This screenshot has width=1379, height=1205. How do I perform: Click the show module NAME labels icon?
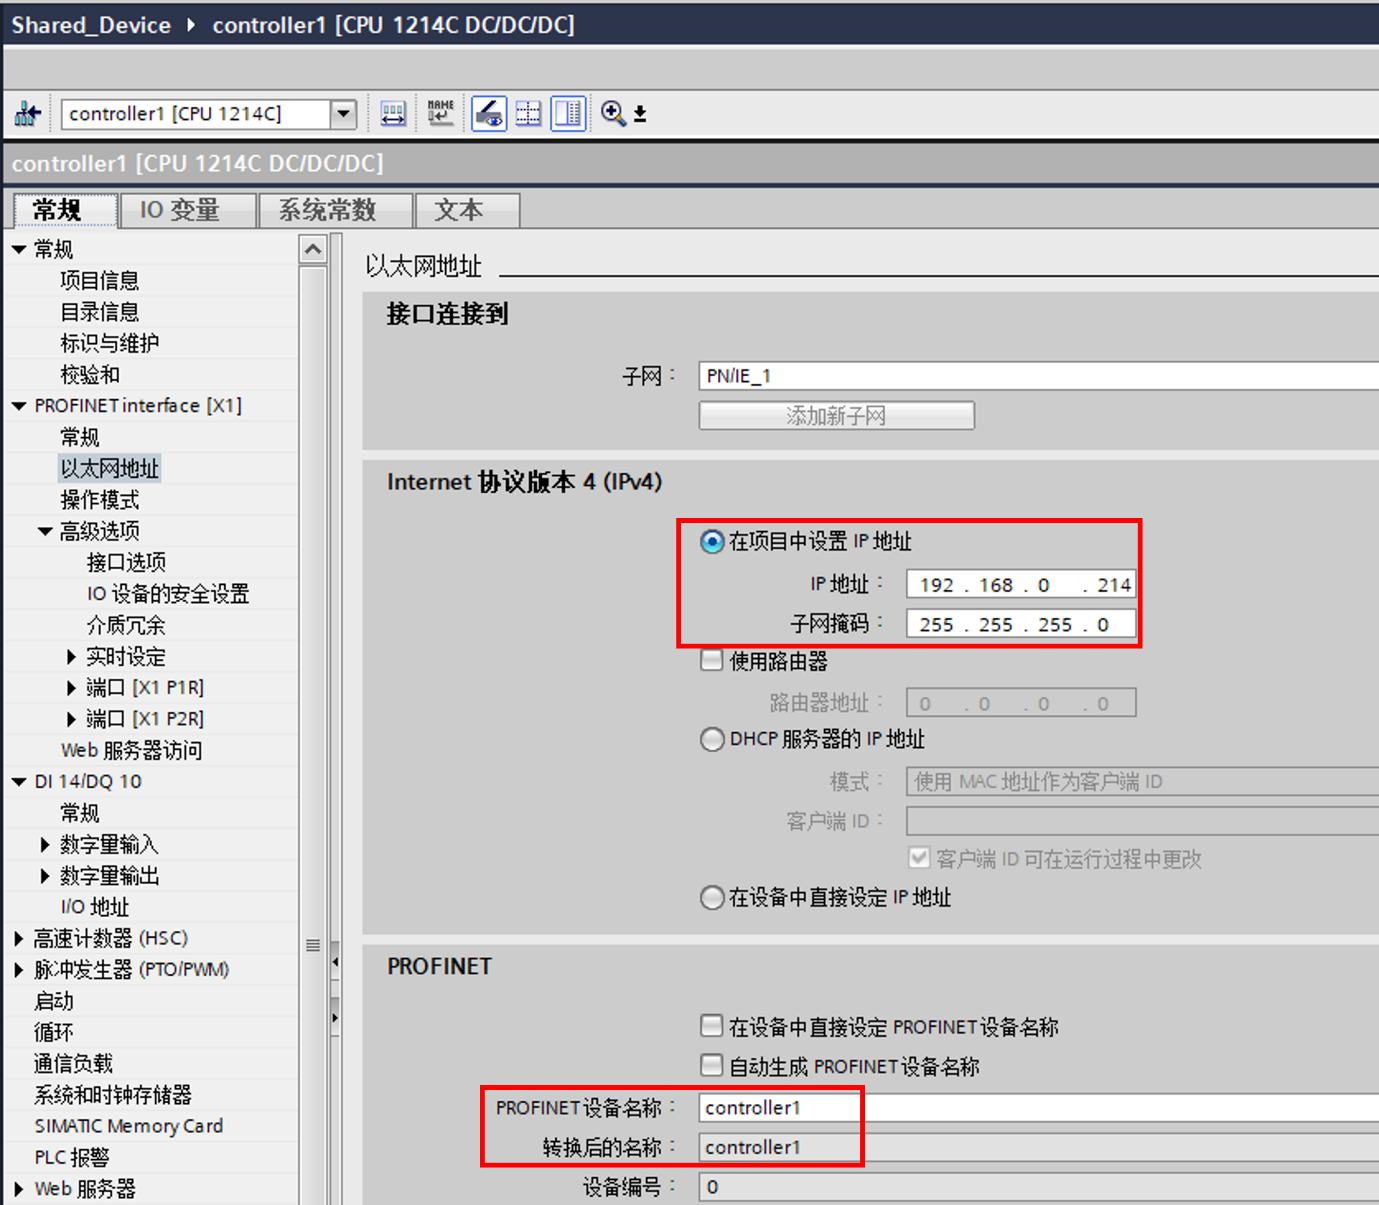(x=440, y=113)
